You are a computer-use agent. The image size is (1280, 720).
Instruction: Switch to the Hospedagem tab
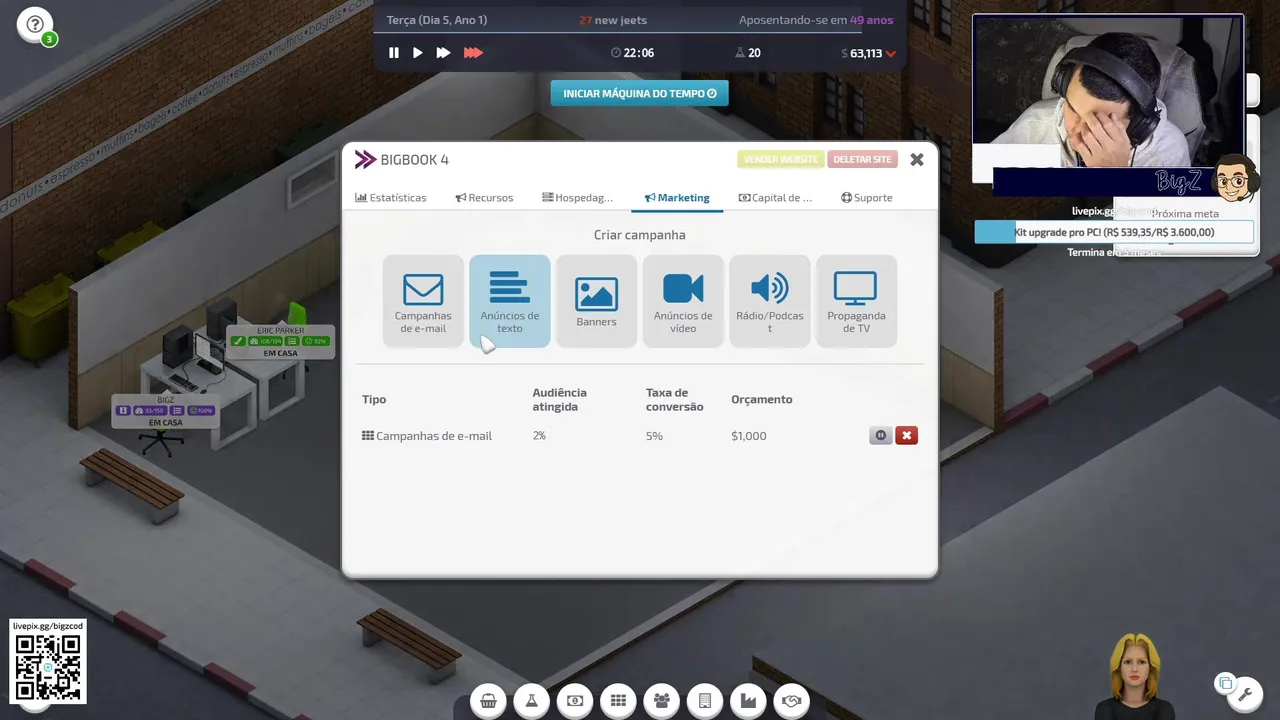[577, 198]
